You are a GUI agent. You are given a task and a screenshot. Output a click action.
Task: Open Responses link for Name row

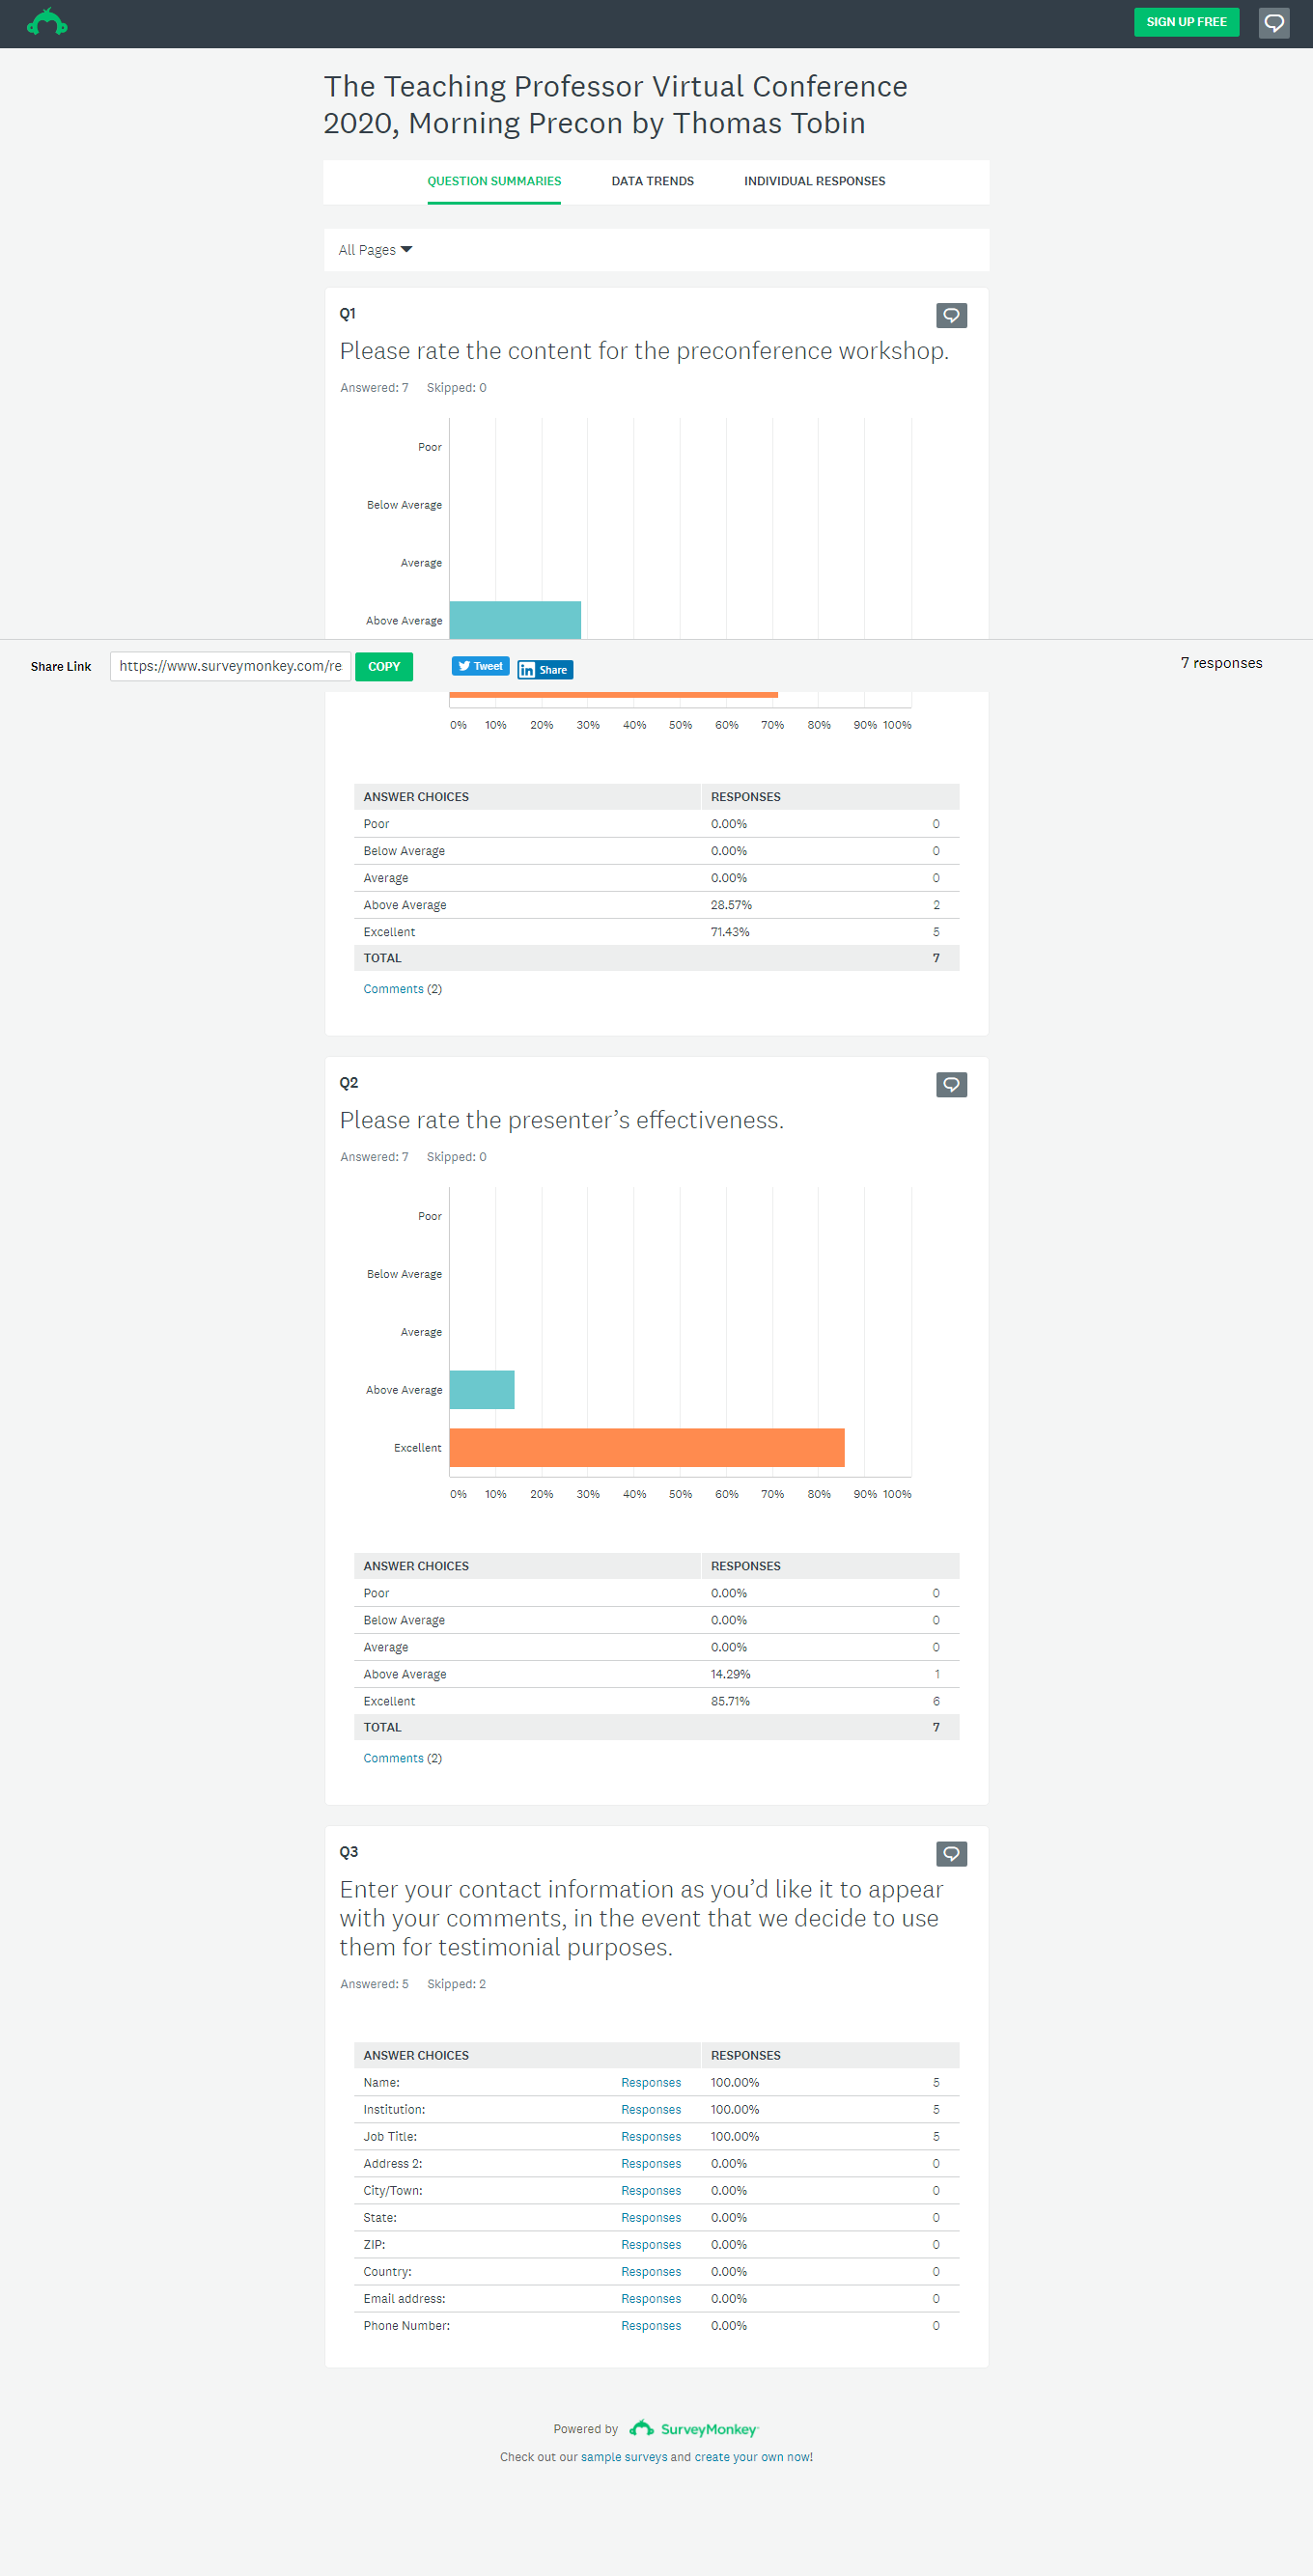tap(650, 2083)
